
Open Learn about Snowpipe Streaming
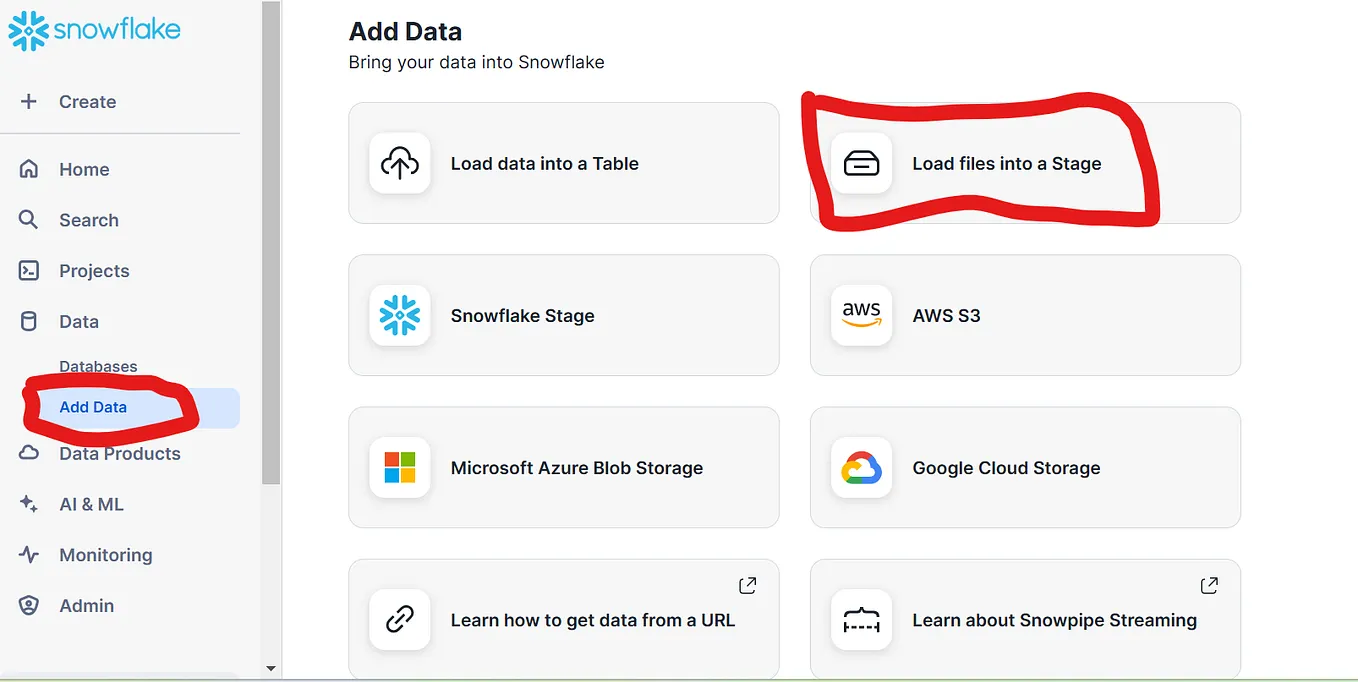point(1025,620)
